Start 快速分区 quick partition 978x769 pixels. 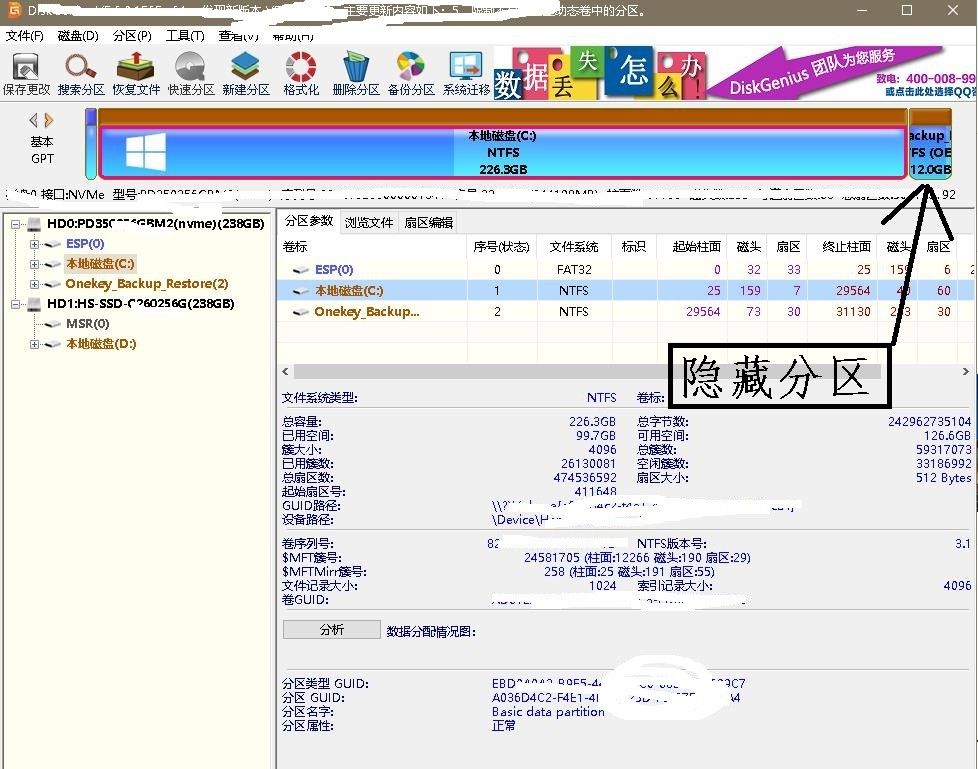click(191, 74)
